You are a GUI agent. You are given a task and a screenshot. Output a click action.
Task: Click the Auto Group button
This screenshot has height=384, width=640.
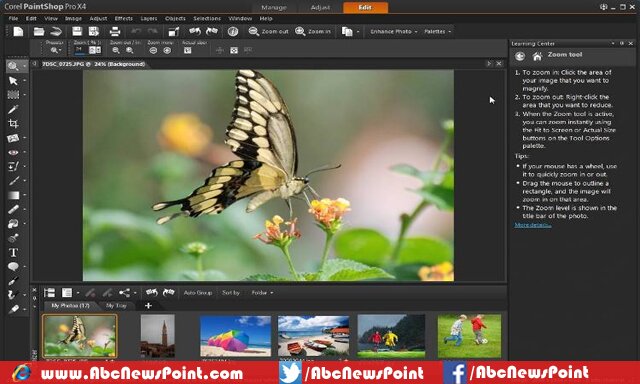click(198, 293)
